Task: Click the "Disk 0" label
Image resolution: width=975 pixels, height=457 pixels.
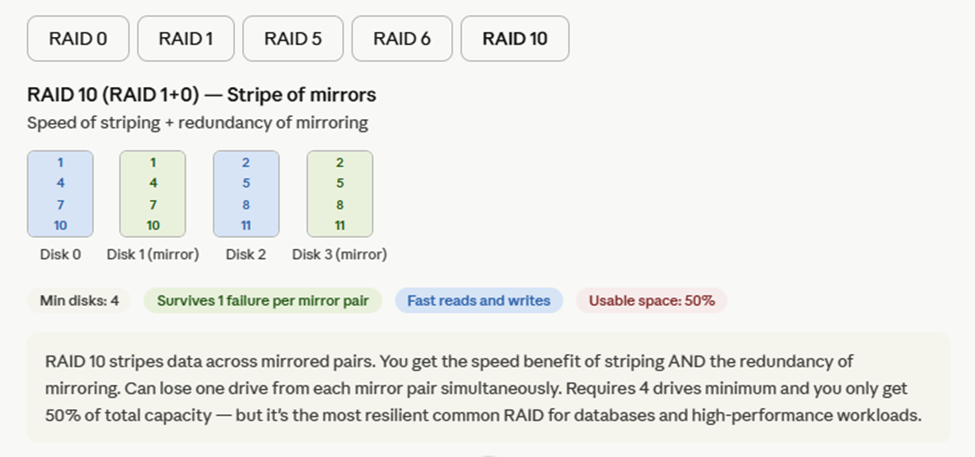Action: pos(60,255)
